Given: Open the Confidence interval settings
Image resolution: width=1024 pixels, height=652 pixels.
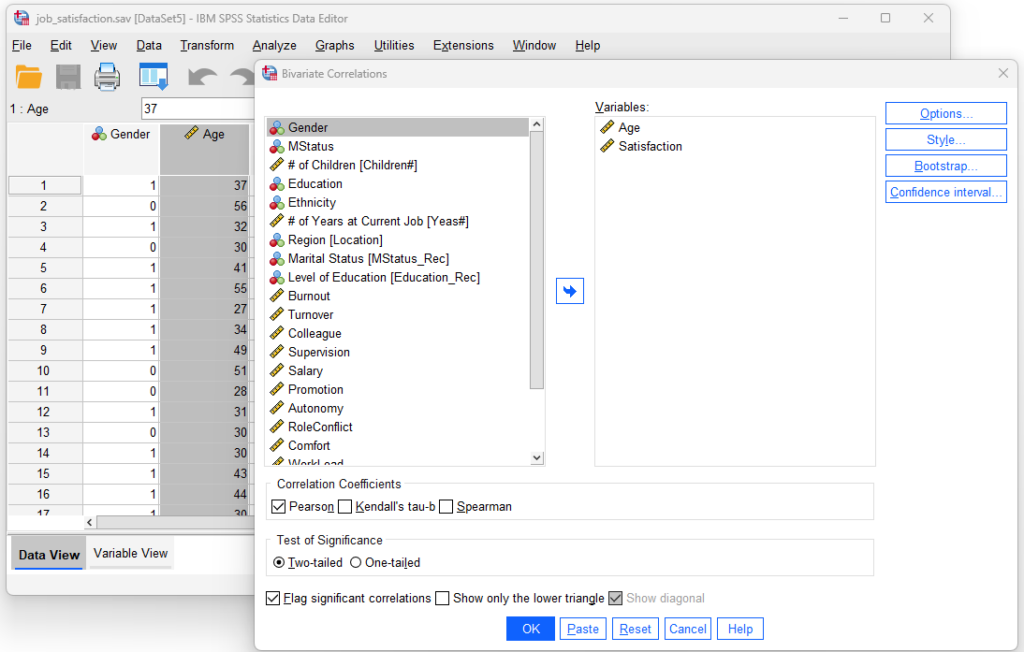Looking at the screenshot, I should coord(945,191).
